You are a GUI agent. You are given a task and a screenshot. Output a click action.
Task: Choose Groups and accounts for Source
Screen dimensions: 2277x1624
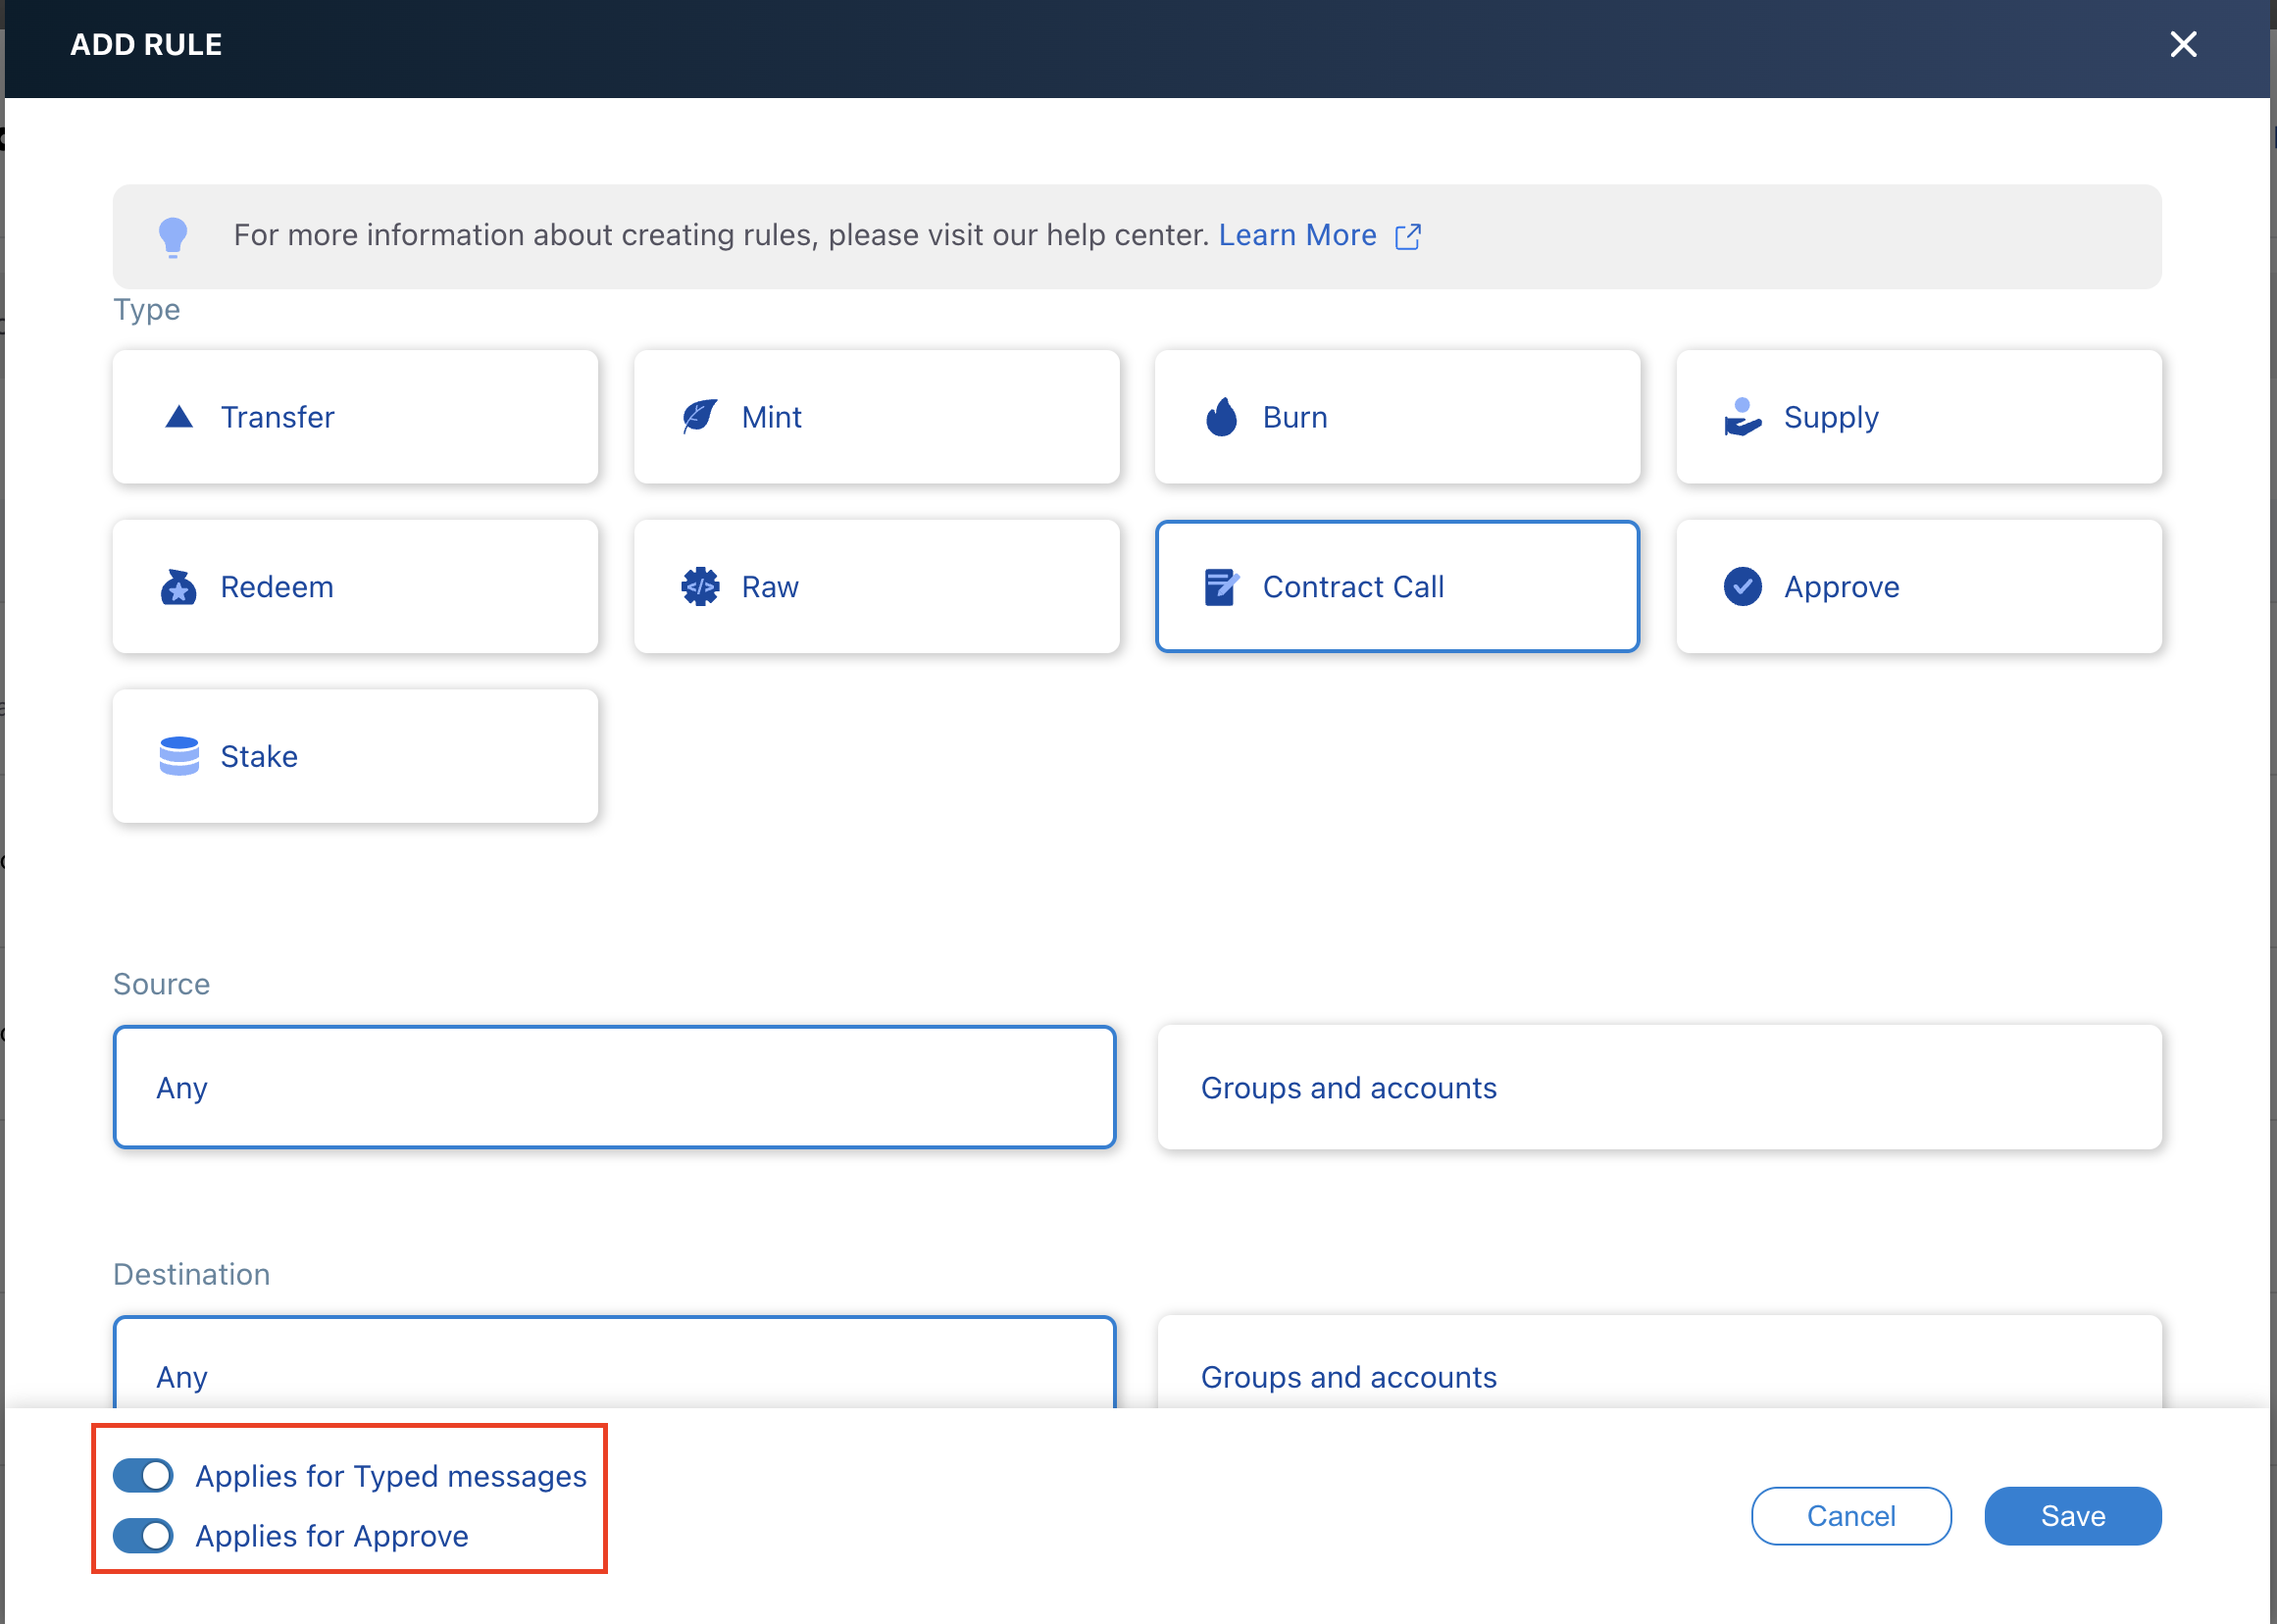(x=1659, y=1087)
